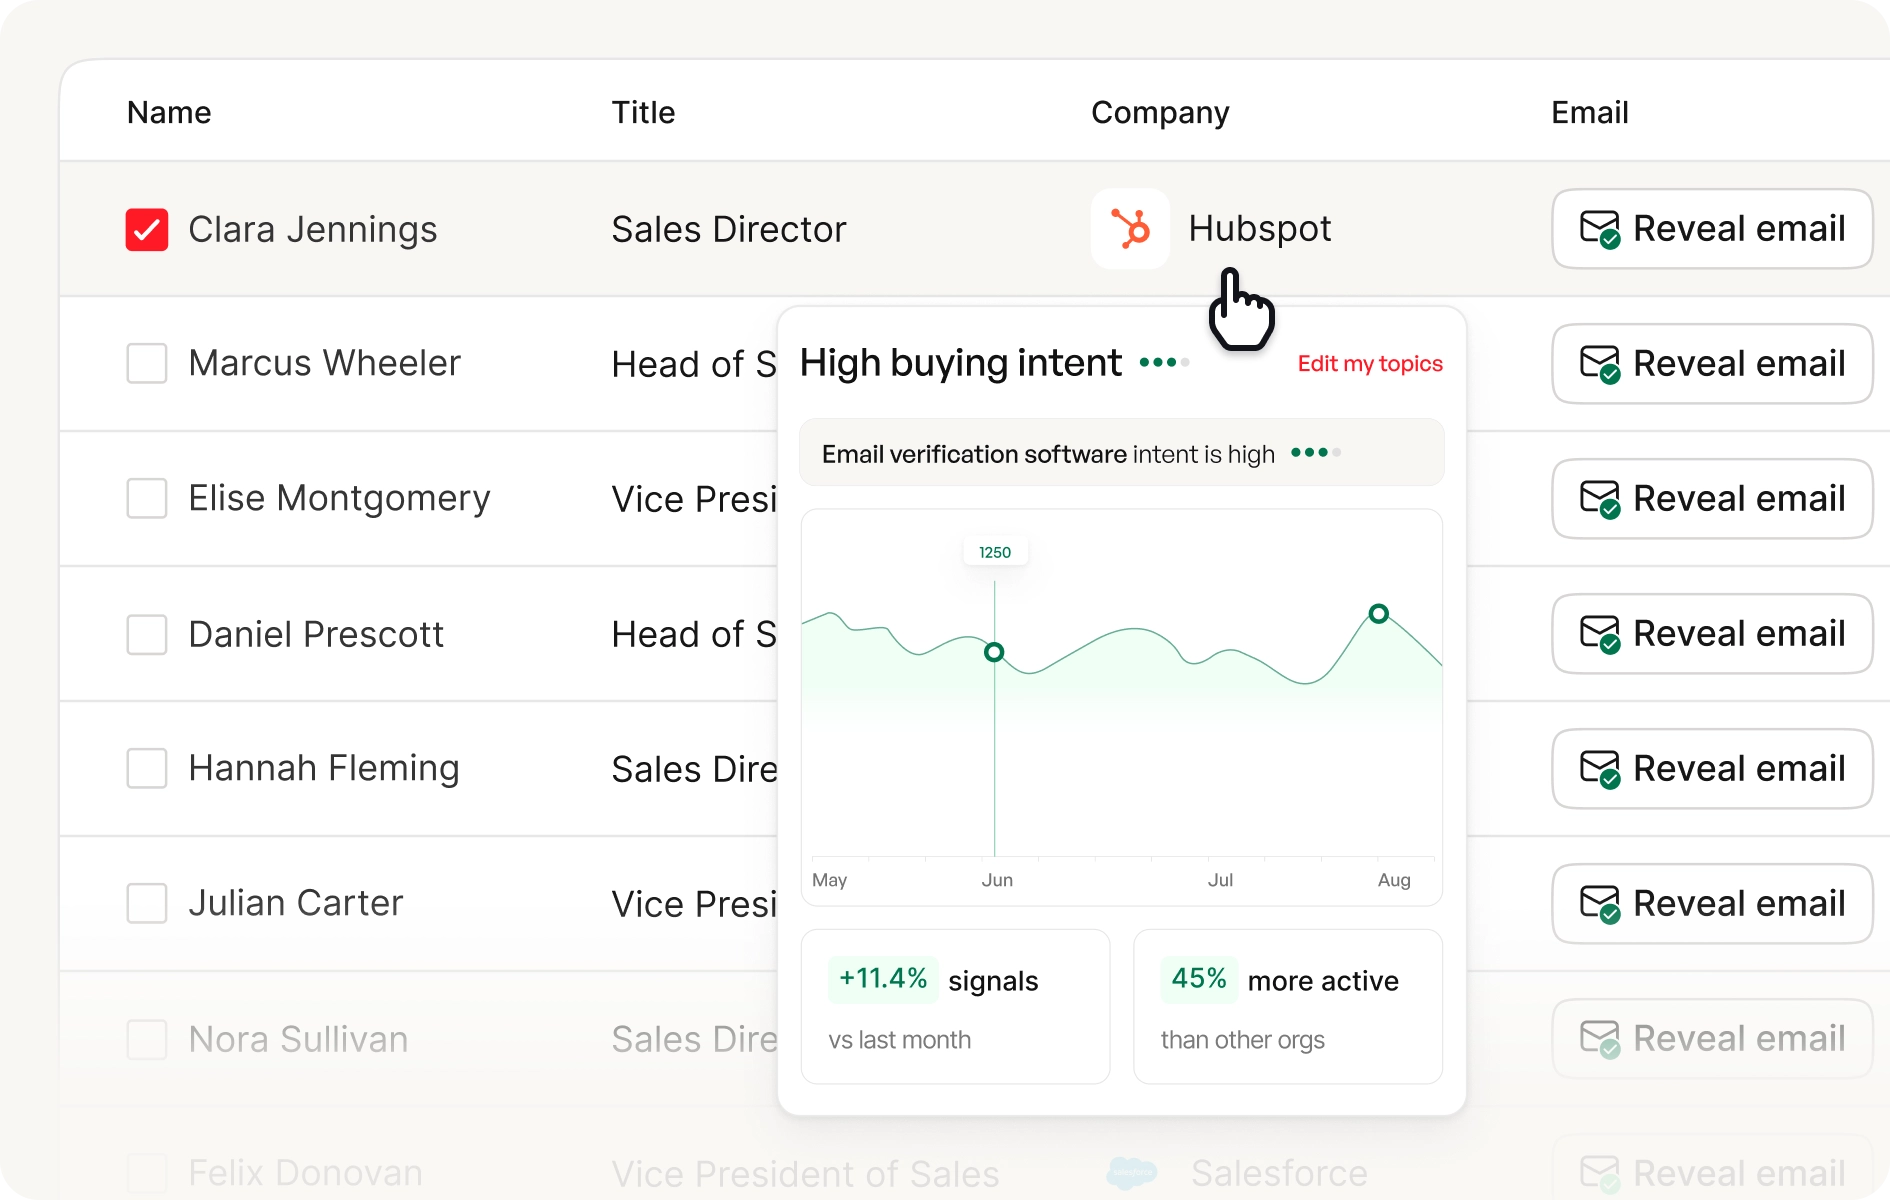Viewport: 1890px width, 1200px height.
Task: Select the checkbox beside Marcus Wheeler
Action: click(x=146, y=363)
